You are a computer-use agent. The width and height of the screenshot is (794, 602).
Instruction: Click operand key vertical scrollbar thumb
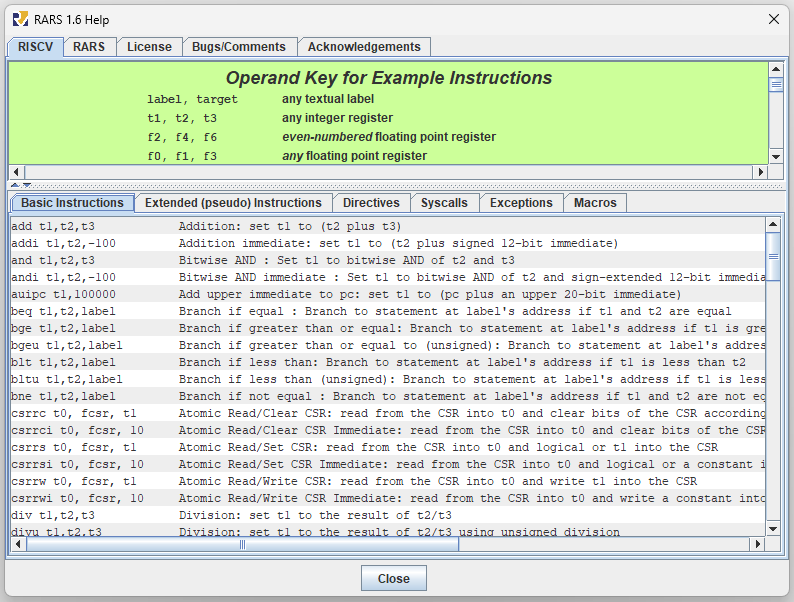pyautogui.click(x=776, y=84)
